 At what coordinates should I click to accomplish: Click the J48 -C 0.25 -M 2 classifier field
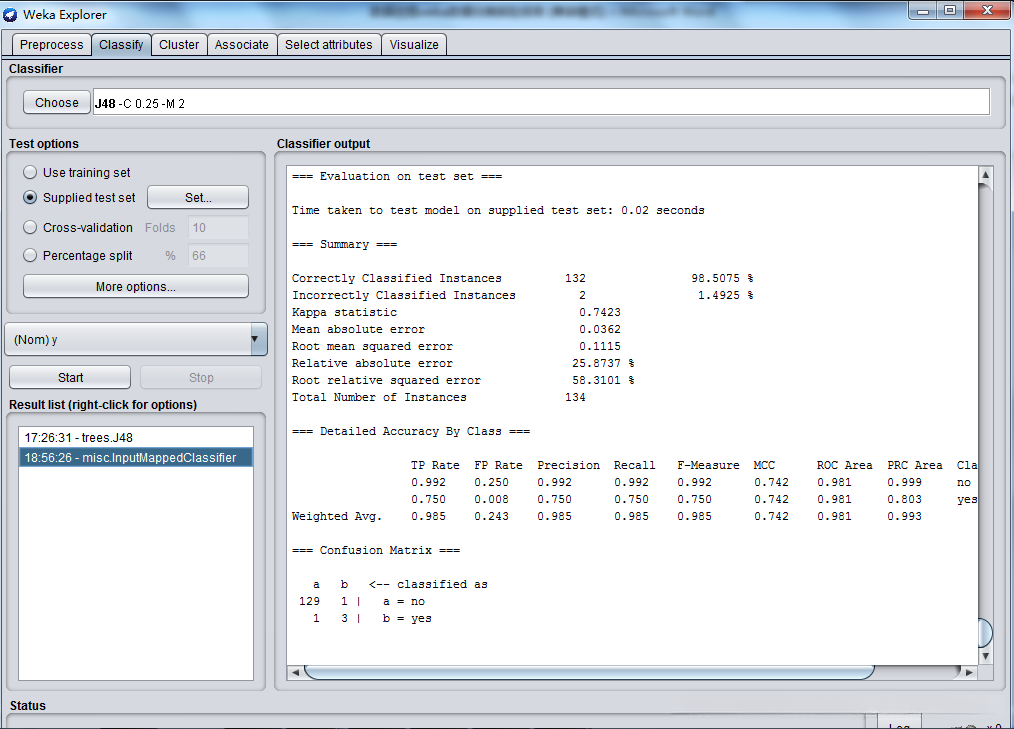pyautogui.click(x=540, y=103)
